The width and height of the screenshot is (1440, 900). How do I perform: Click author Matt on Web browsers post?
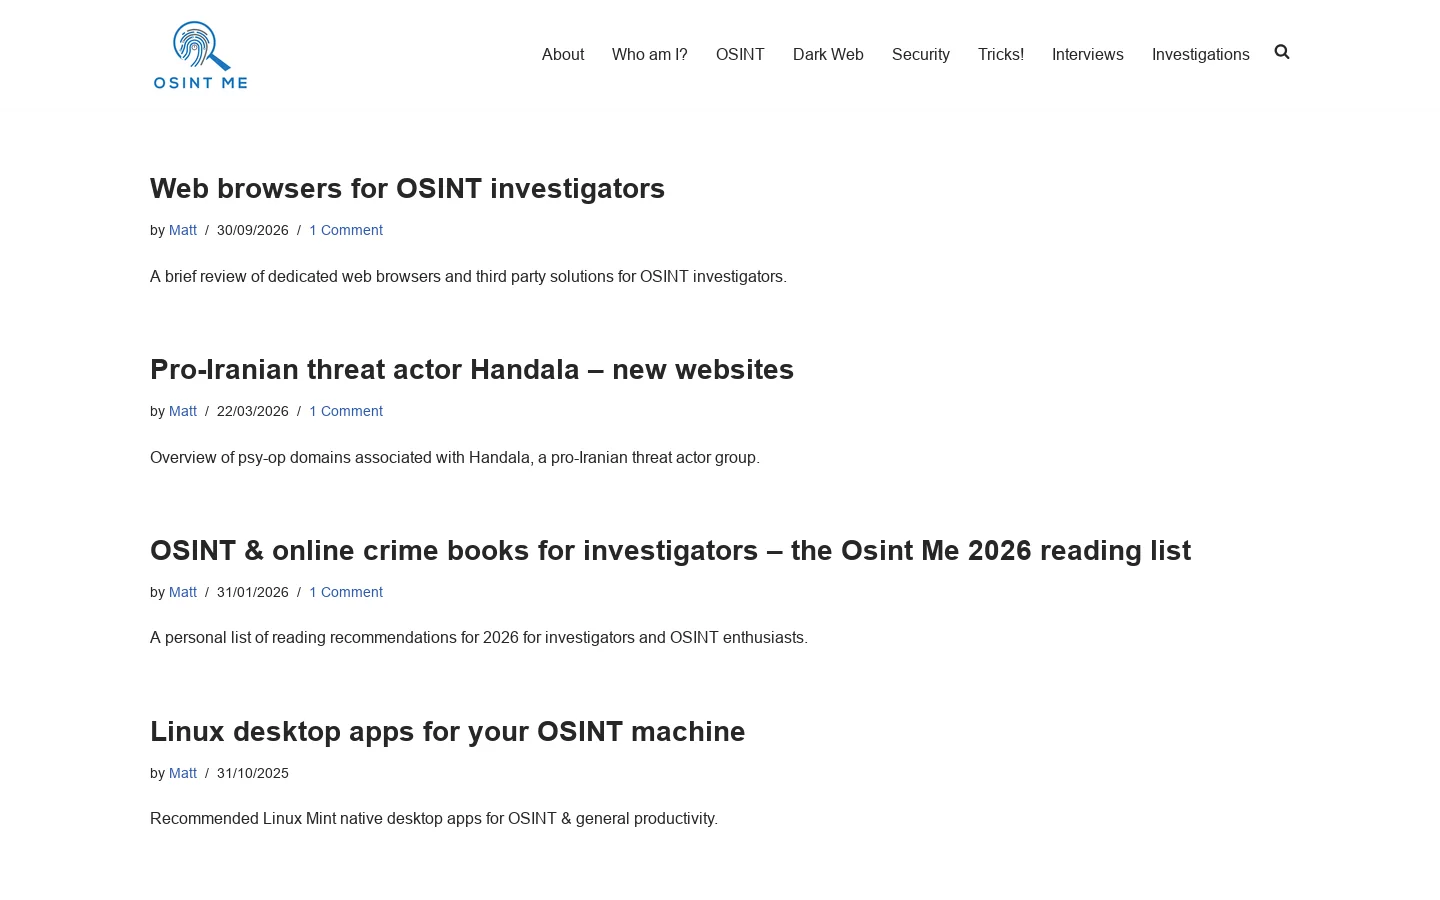point(183,230)
